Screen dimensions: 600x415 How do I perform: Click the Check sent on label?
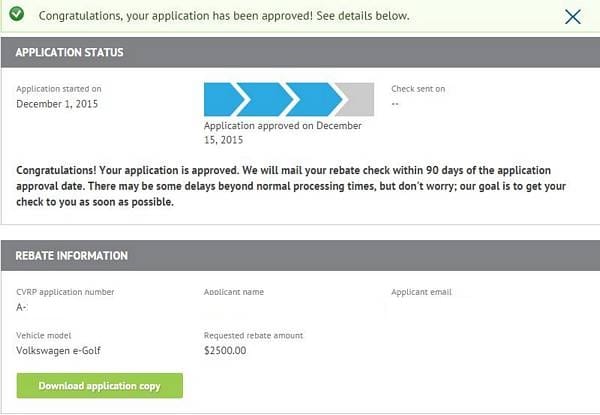[x=418, y=89]
